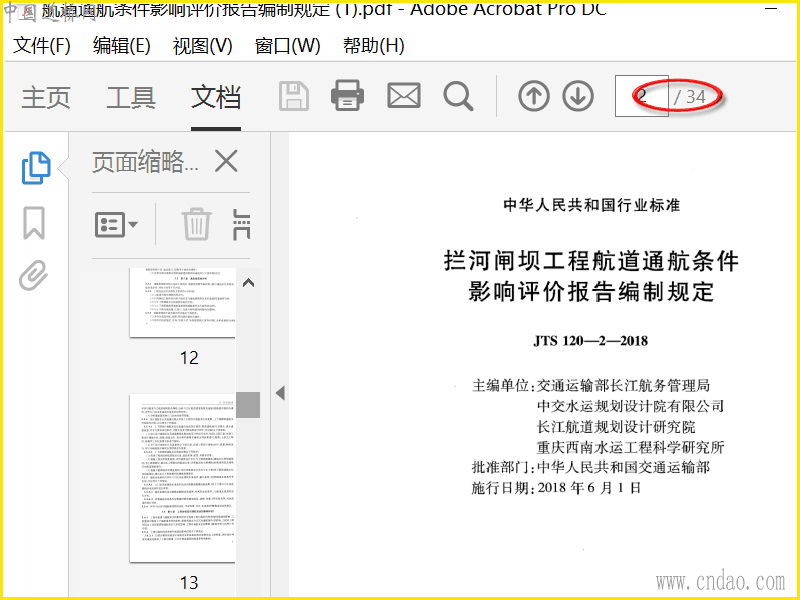Viewport: 800px width, 600px height.
Task: Delete selected page with trash icon
Action: [x=196, y=223]
